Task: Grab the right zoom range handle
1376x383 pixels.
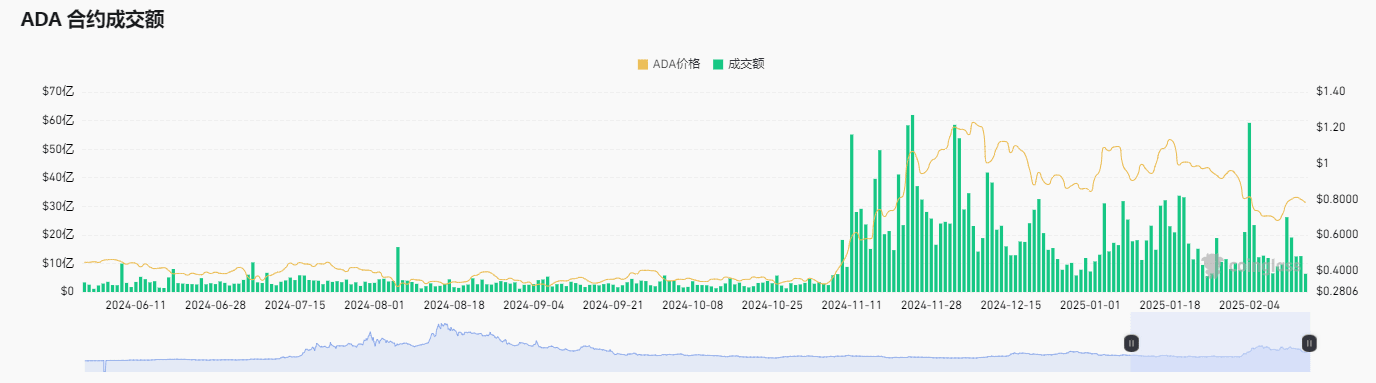Action: click(1309, 343)
